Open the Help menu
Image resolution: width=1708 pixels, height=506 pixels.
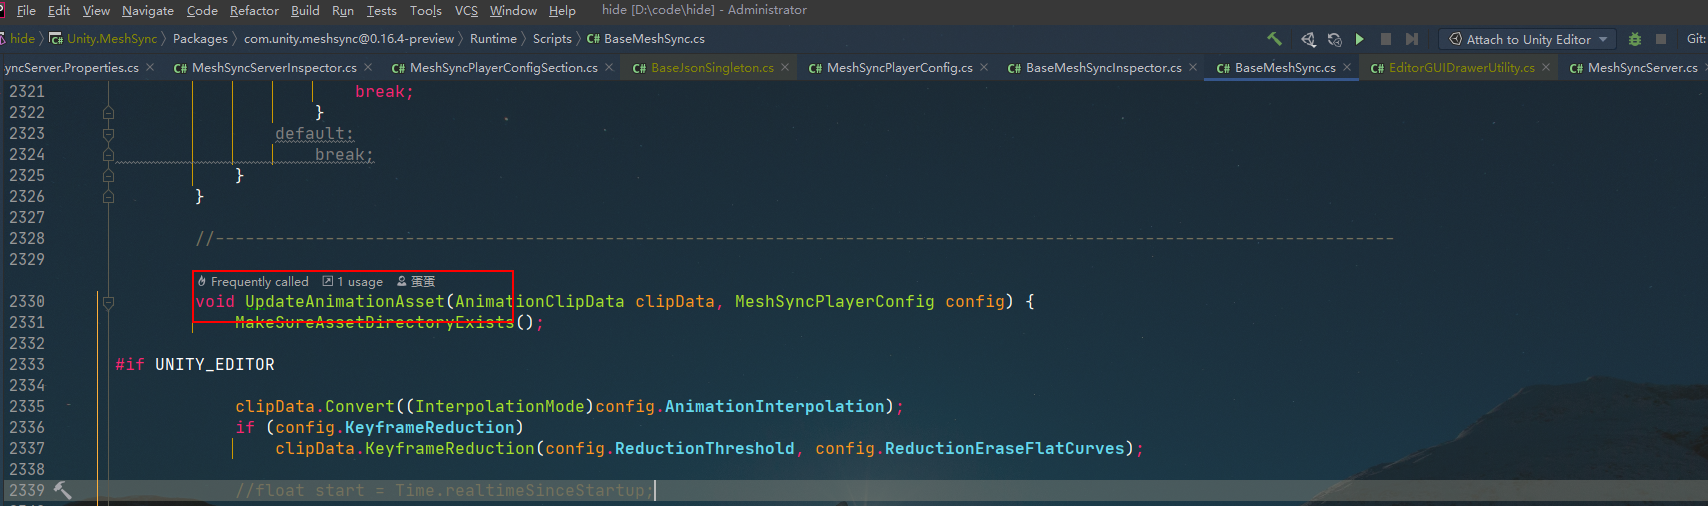click(562, 10)
